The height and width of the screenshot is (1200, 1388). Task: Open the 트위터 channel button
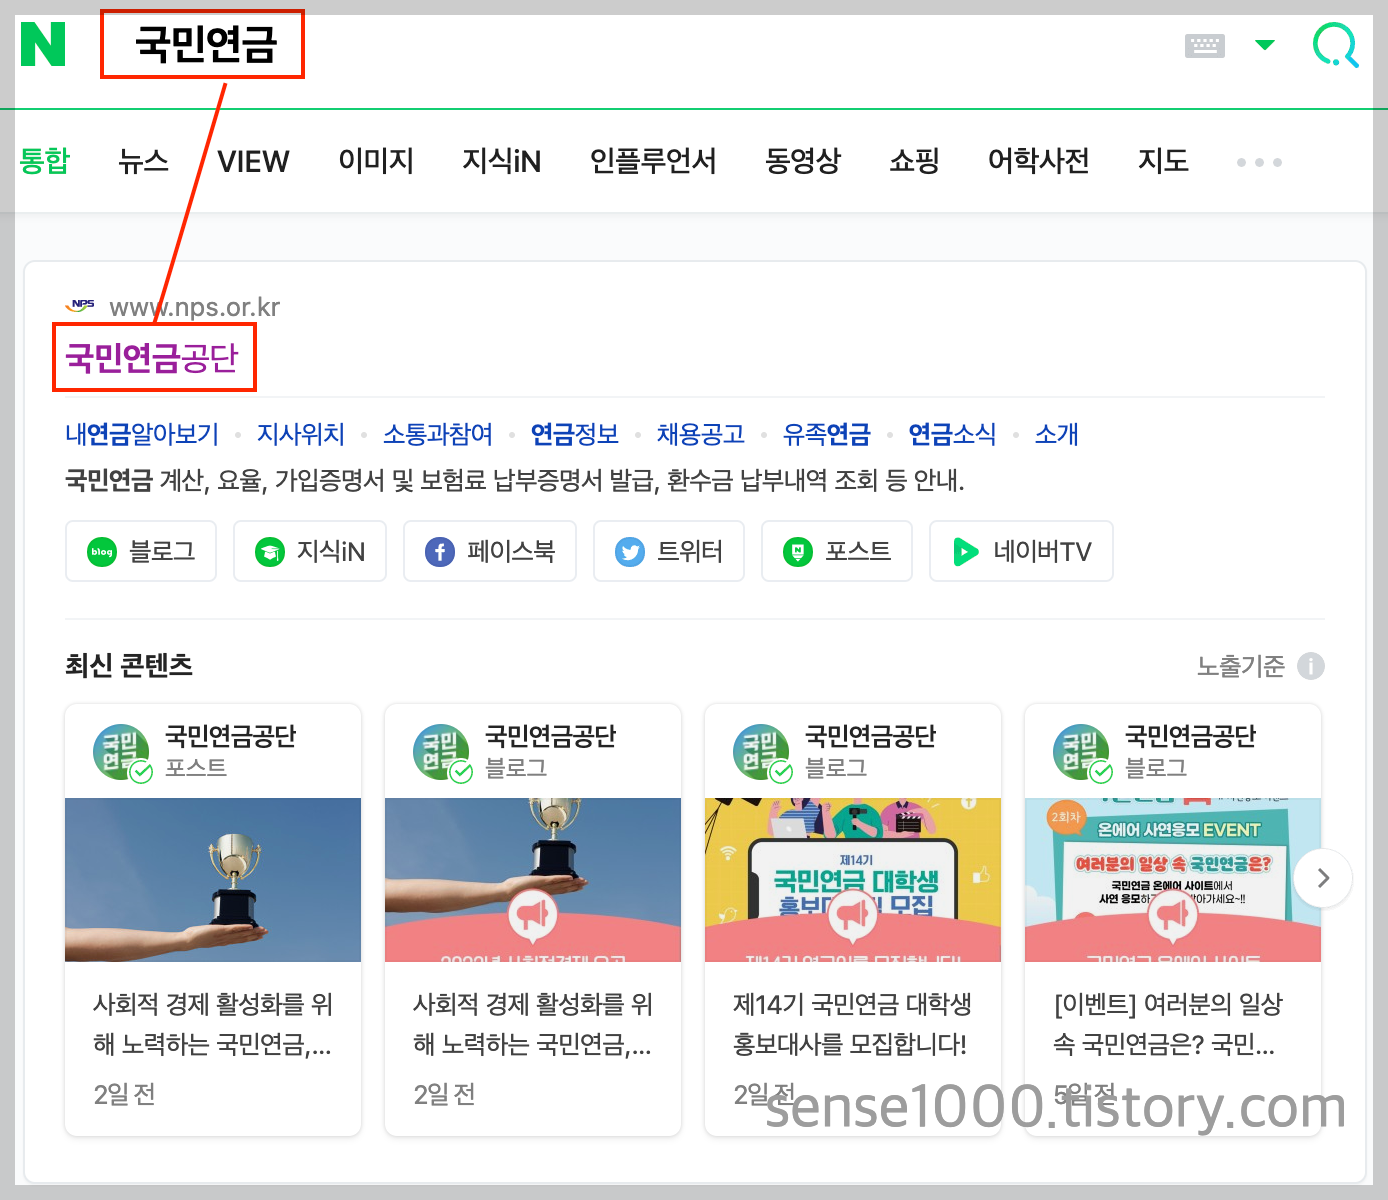click(x=669, y=551)
